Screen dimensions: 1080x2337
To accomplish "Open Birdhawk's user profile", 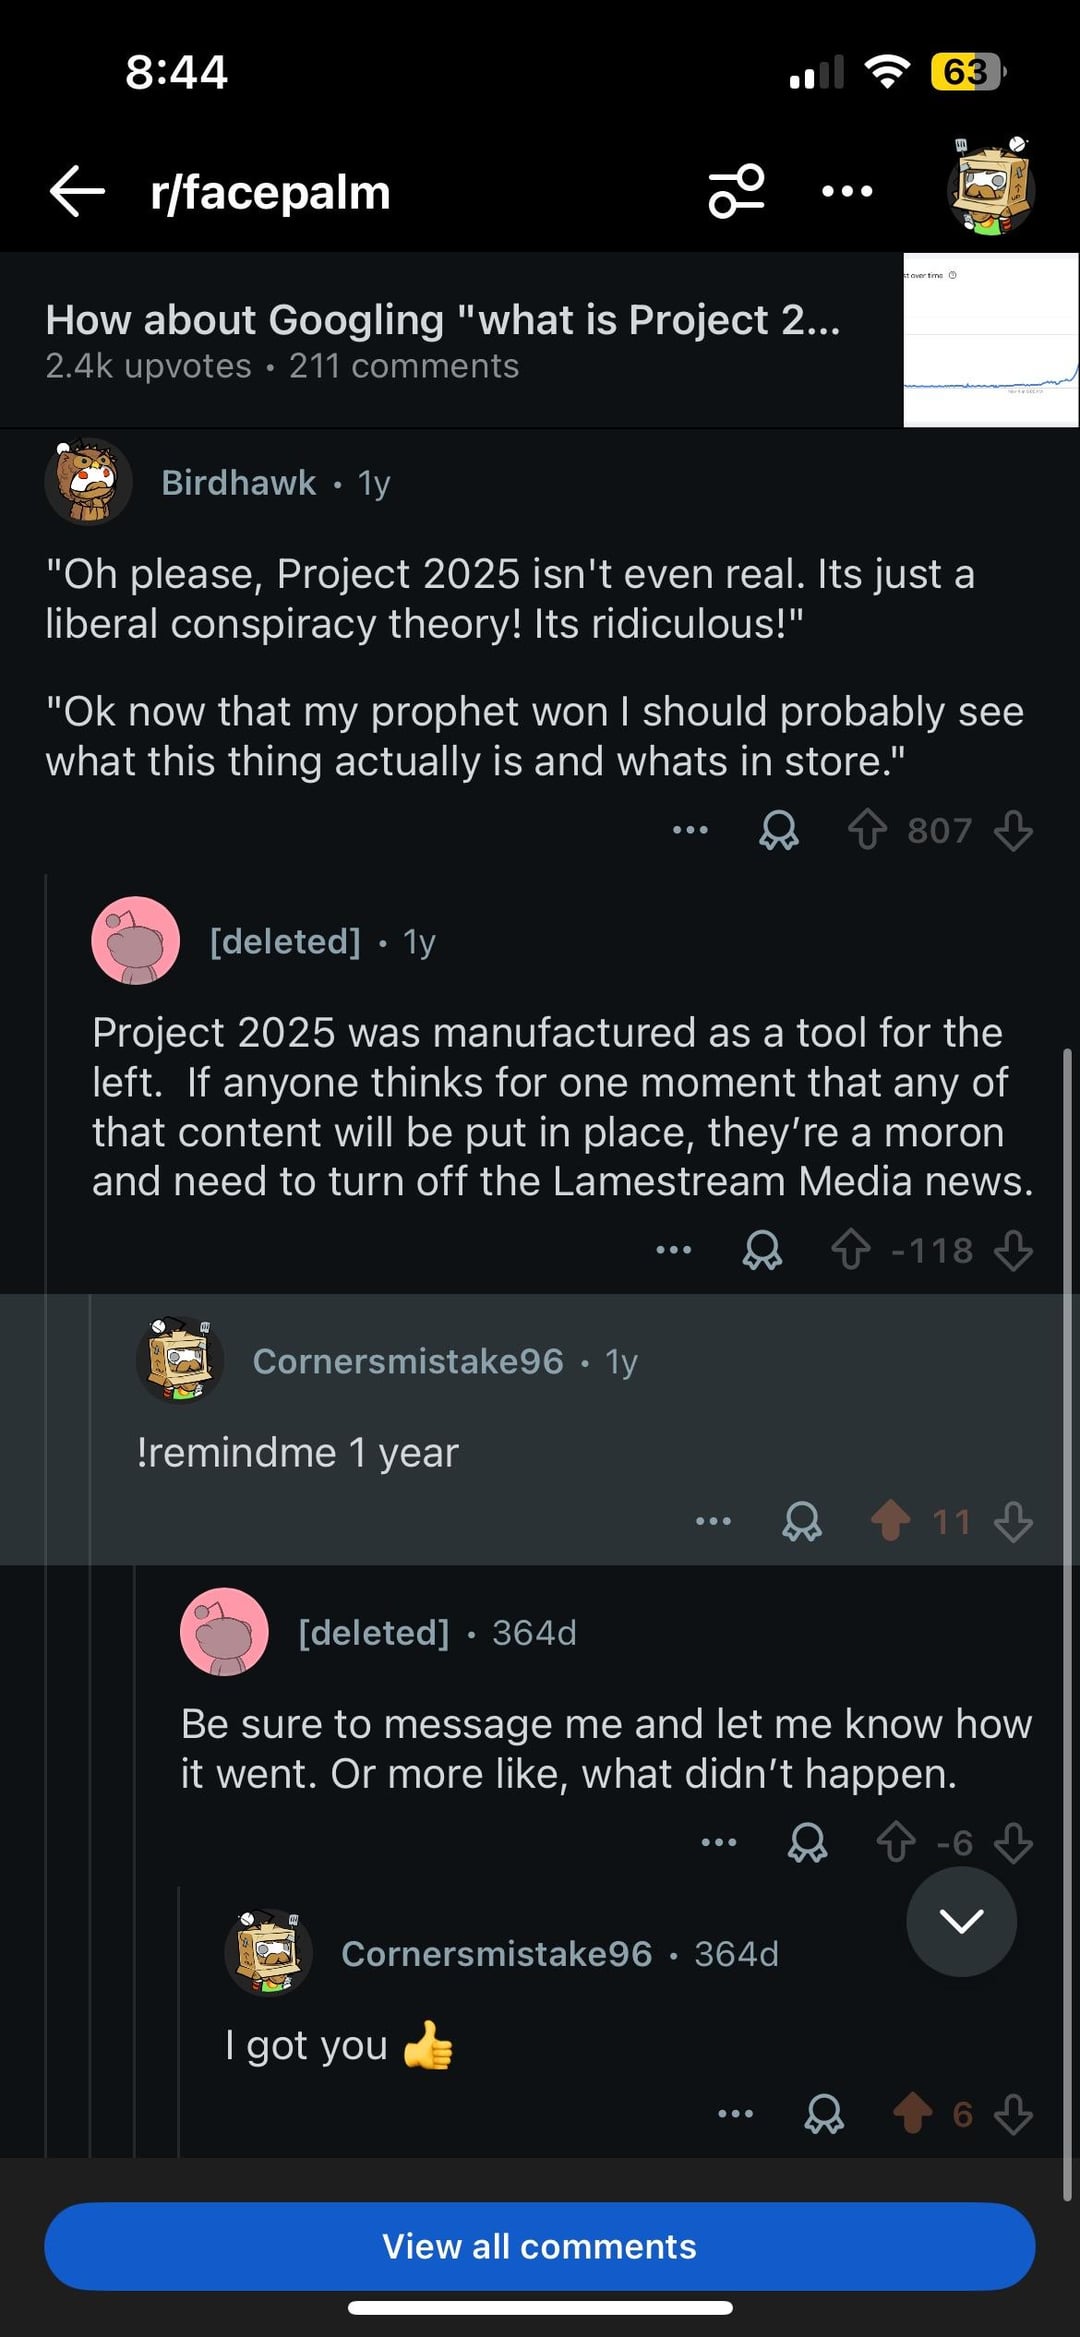I will click(238, 483).
